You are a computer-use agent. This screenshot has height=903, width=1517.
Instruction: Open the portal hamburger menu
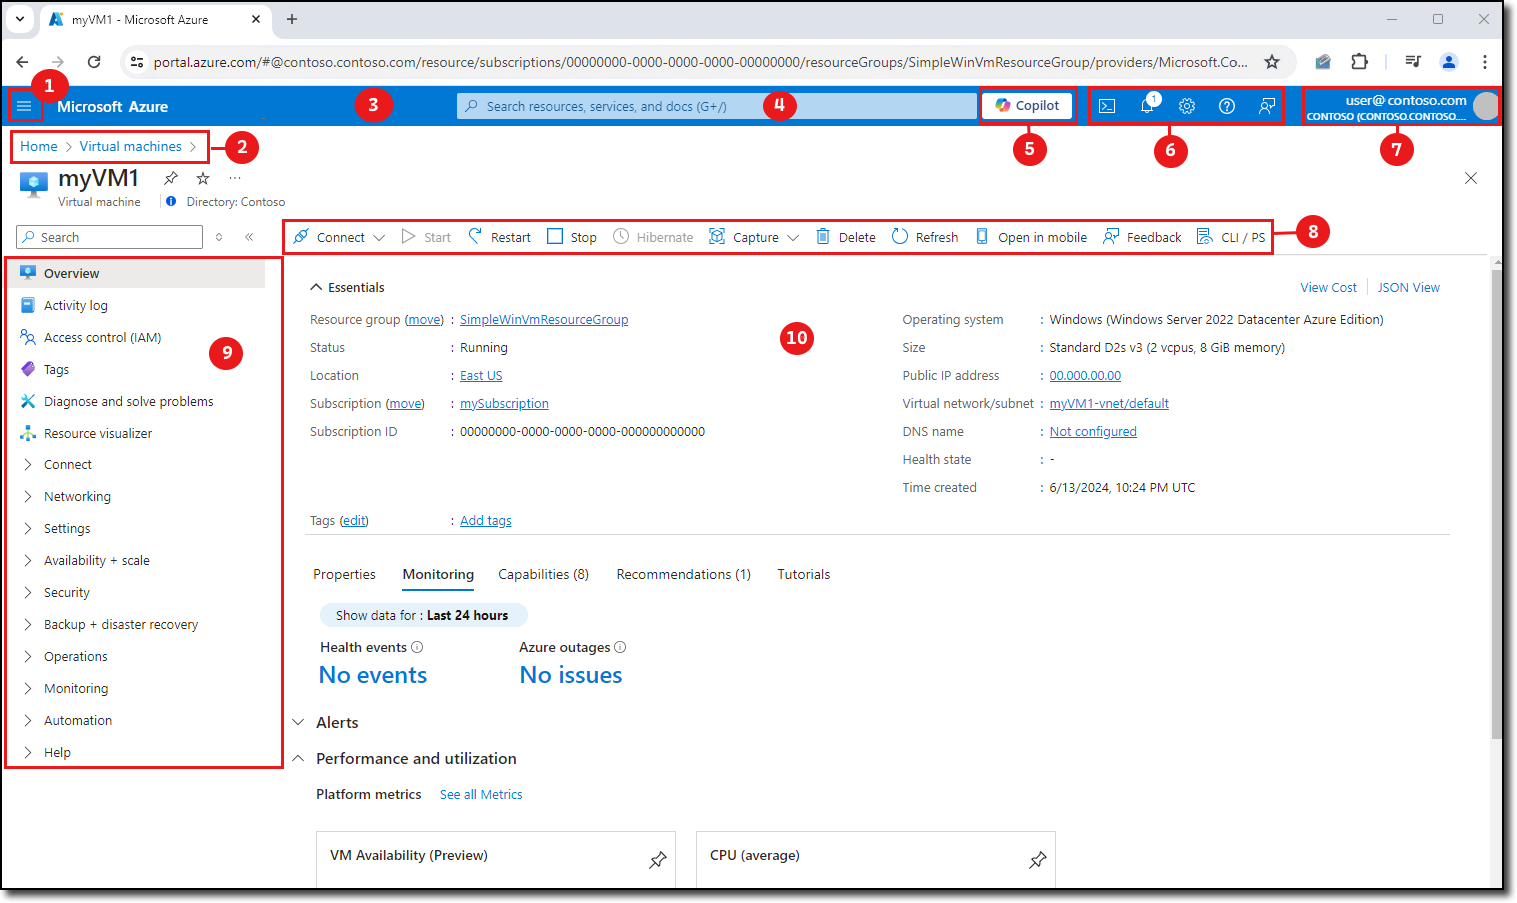25,105
